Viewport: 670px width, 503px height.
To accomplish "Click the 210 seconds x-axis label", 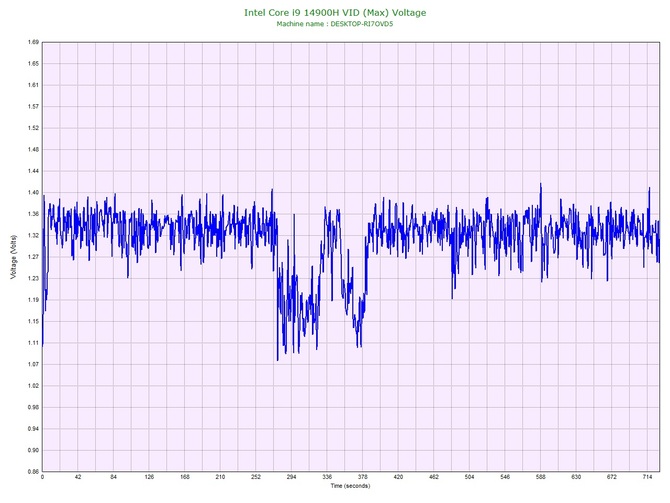I will click(x=220, y=477).
